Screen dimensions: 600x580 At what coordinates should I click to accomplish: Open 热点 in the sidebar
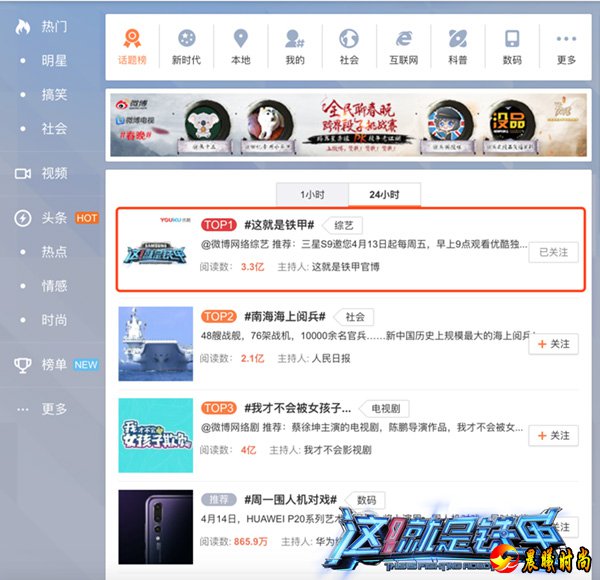[x=54, y=252]
